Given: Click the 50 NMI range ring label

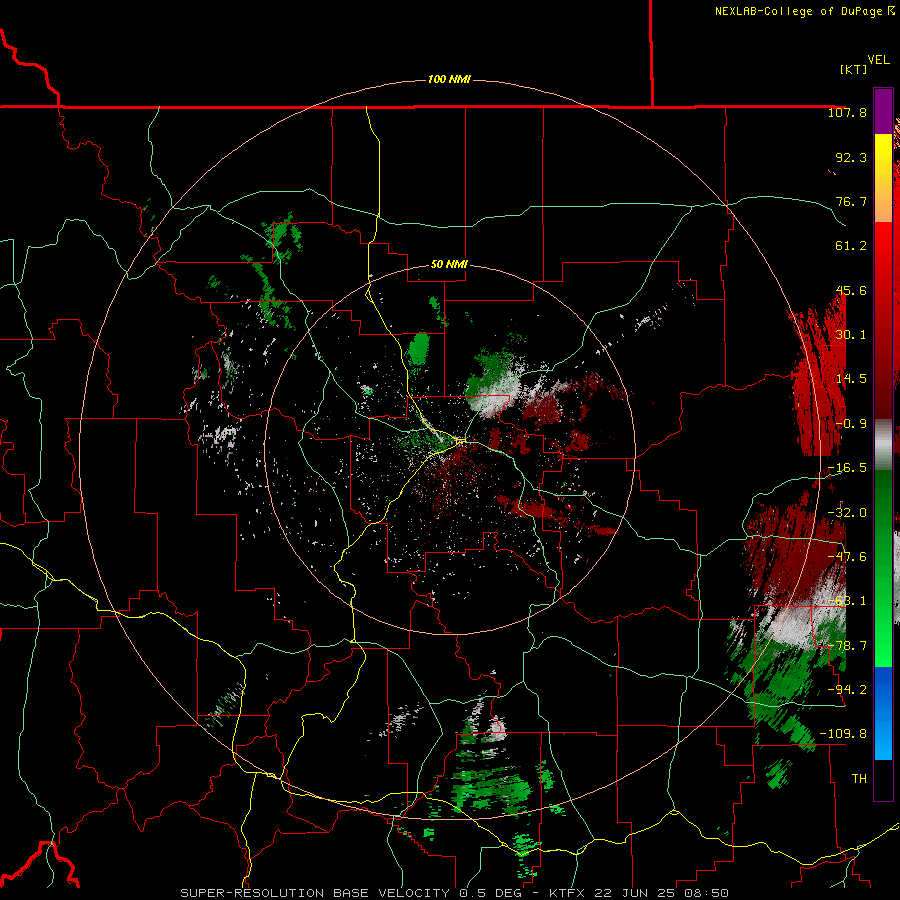Looking at the screenshot, I should point(449,265).
